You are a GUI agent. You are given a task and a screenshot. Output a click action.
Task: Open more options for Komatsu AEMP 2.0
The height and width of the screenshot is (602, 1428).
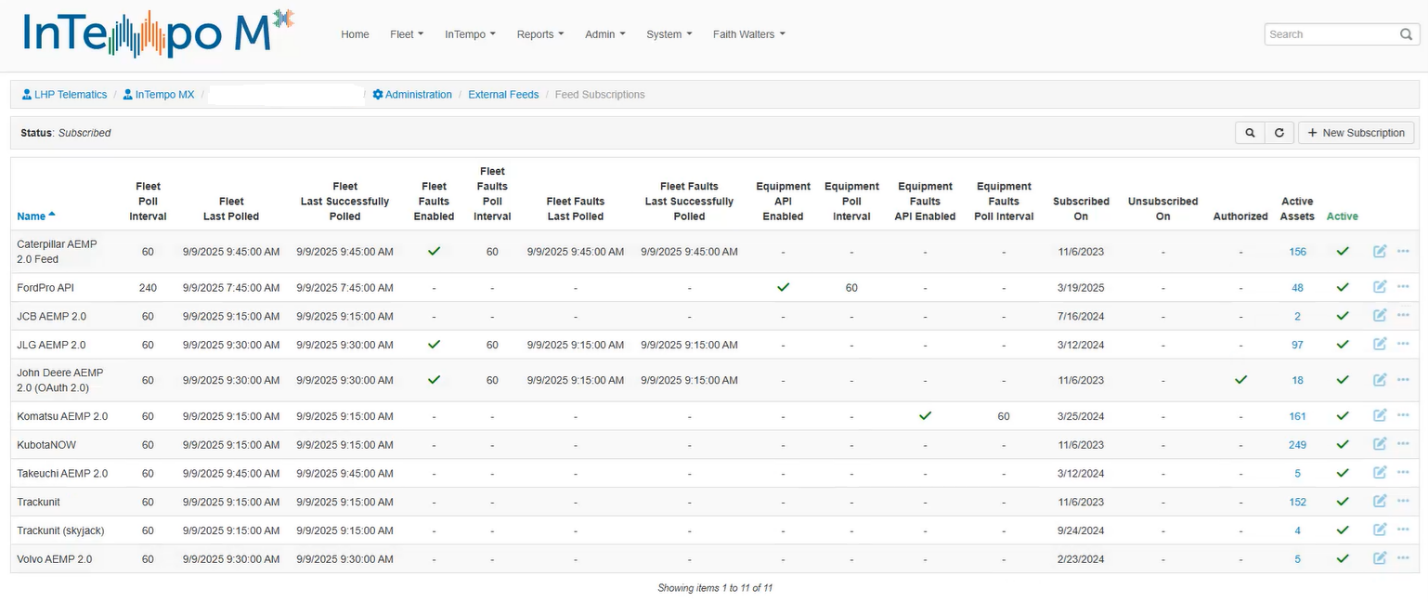click(x=1403, y=415)
